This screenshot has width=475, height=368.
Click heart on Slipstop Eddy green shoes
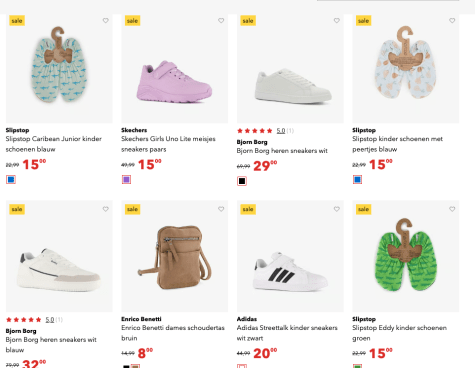point(452,209)
